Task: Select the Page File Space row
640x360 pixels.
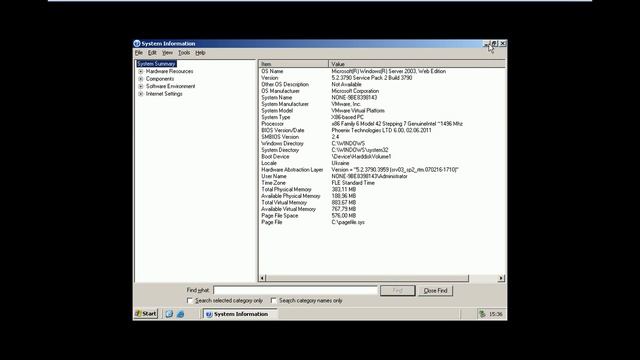Action: coord(382,216)
